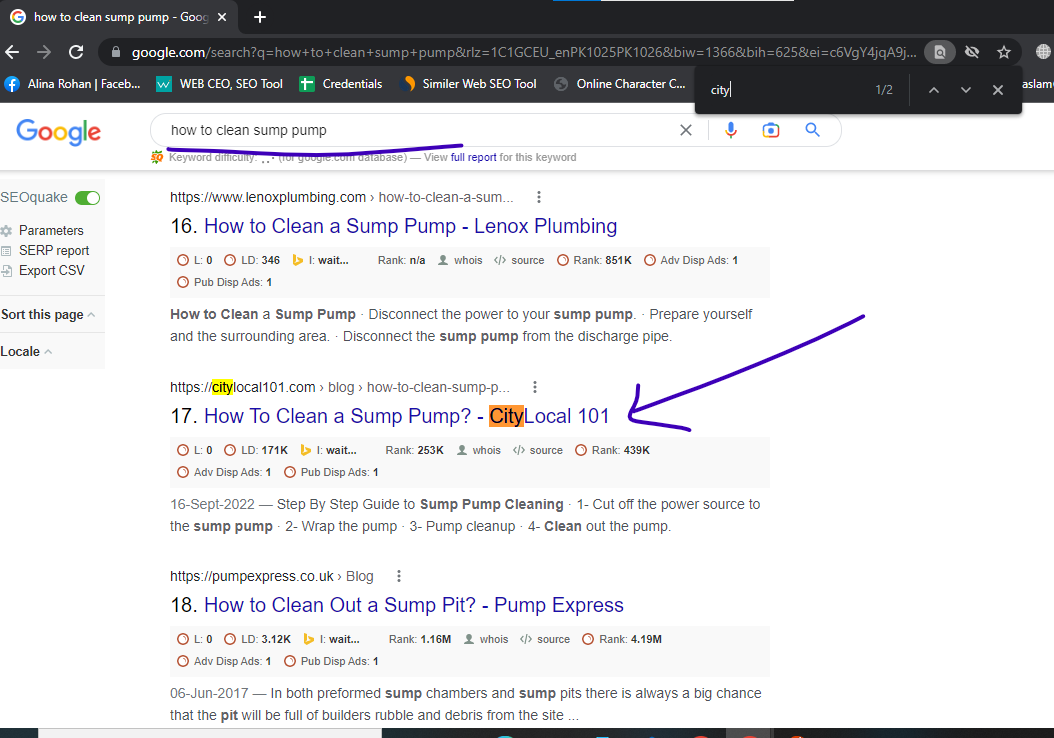Open the full report keyword link
This screenshot has width=1054, height=738.
pyautogui.click(x=473, y=157)
